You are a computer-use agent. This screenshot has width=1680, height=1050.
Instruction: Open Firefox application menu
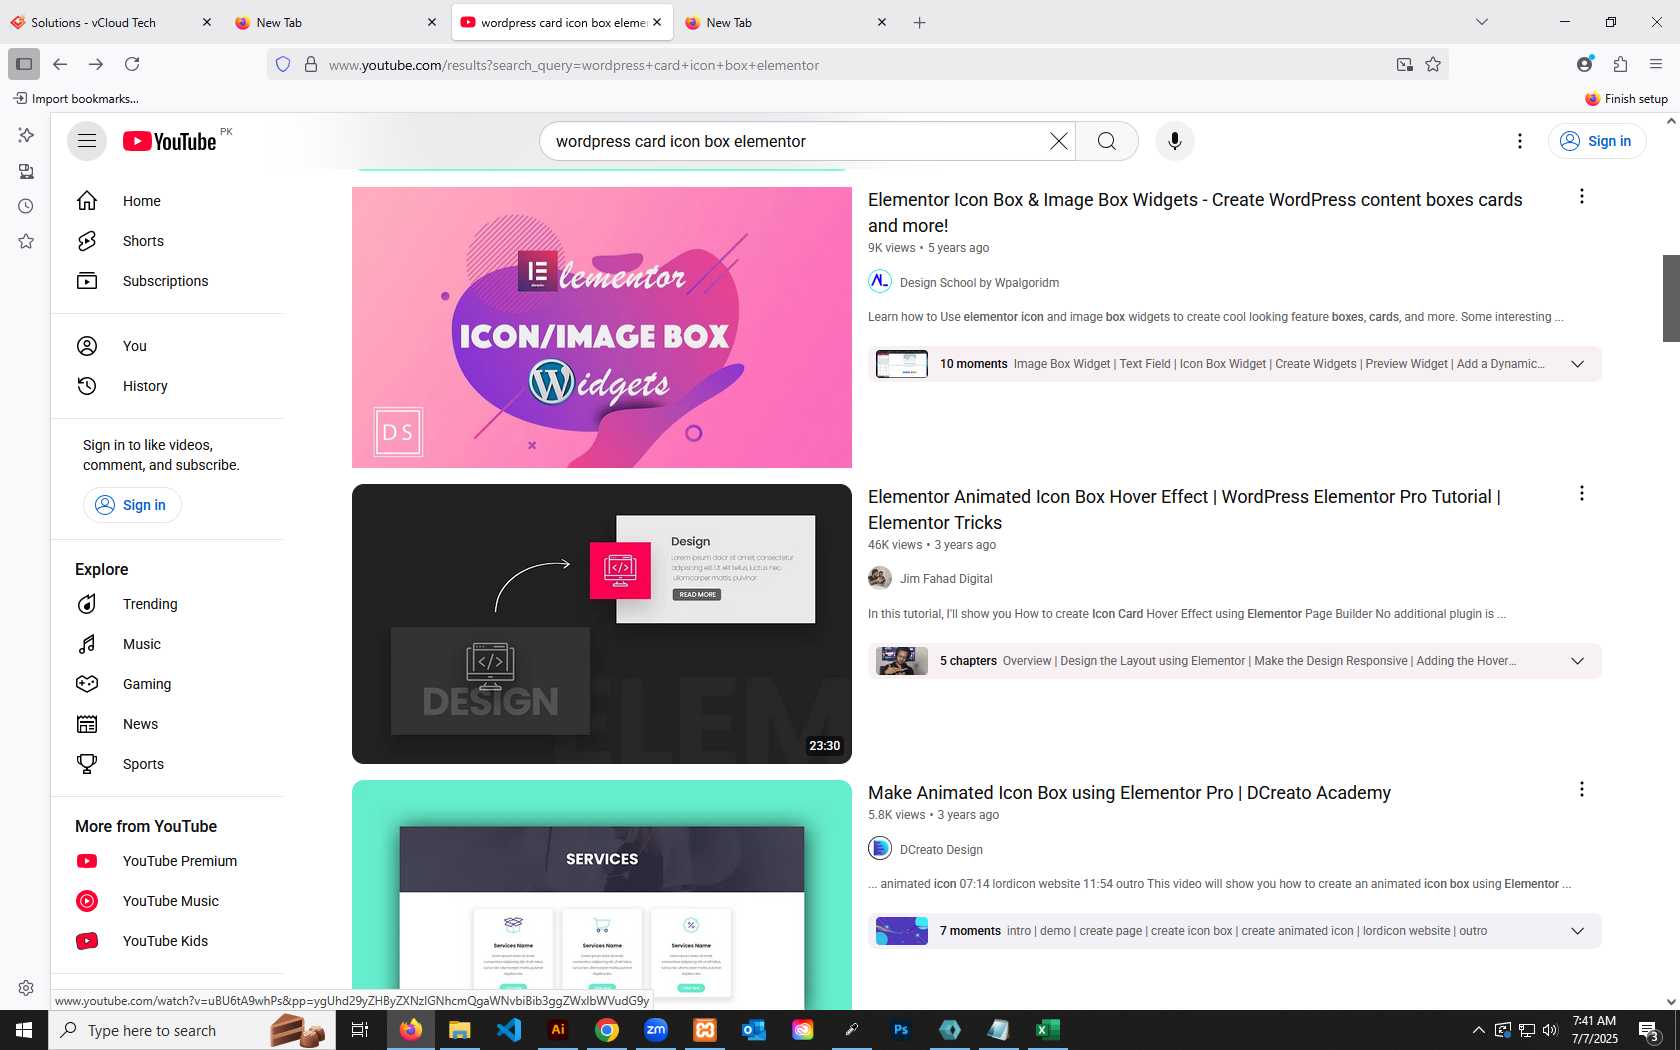(1656, 64)
